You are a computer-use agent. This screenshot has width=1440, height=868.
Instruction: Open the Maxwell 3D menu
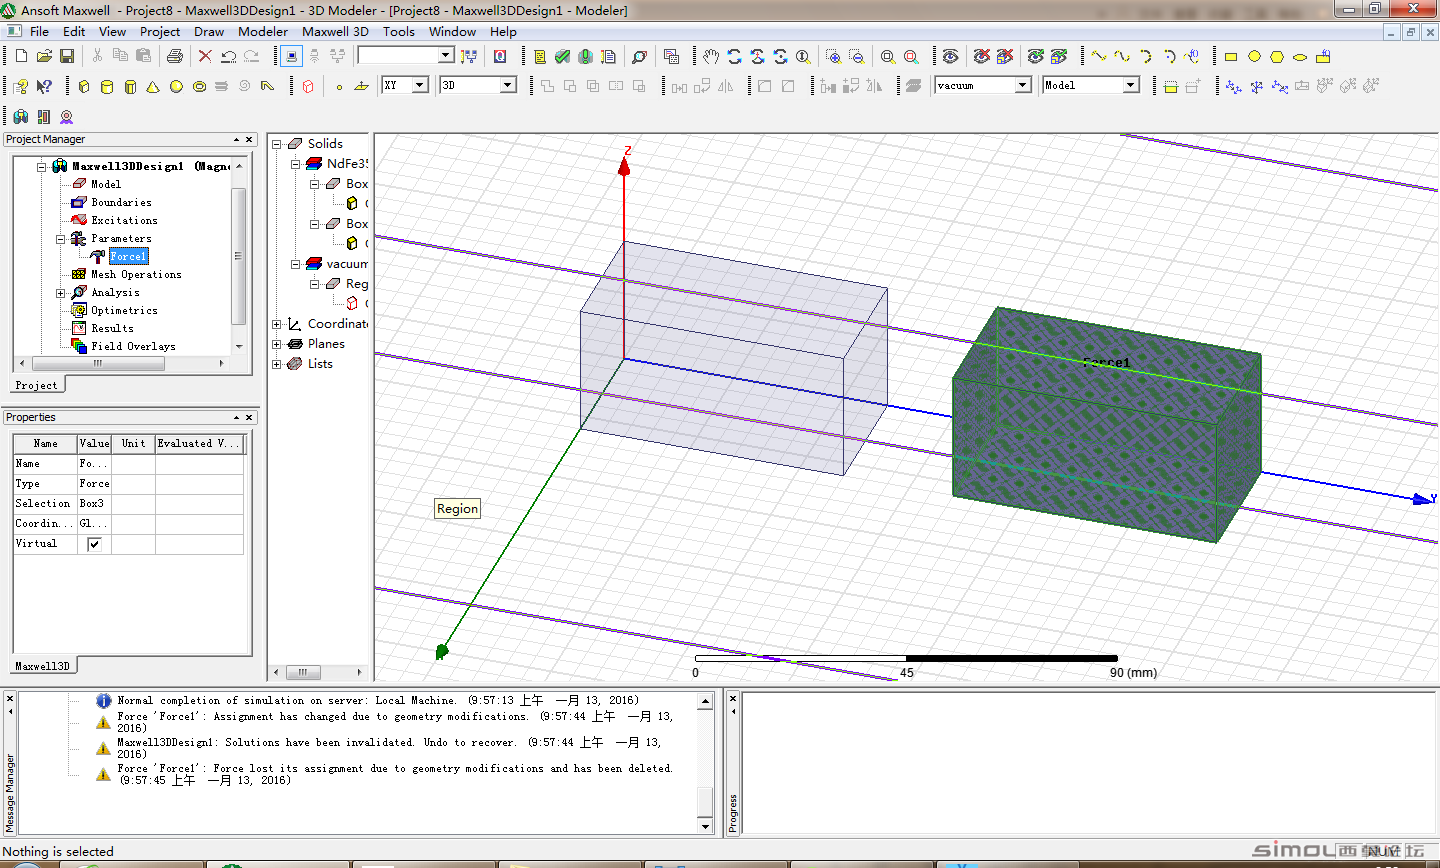pos(335,31)
